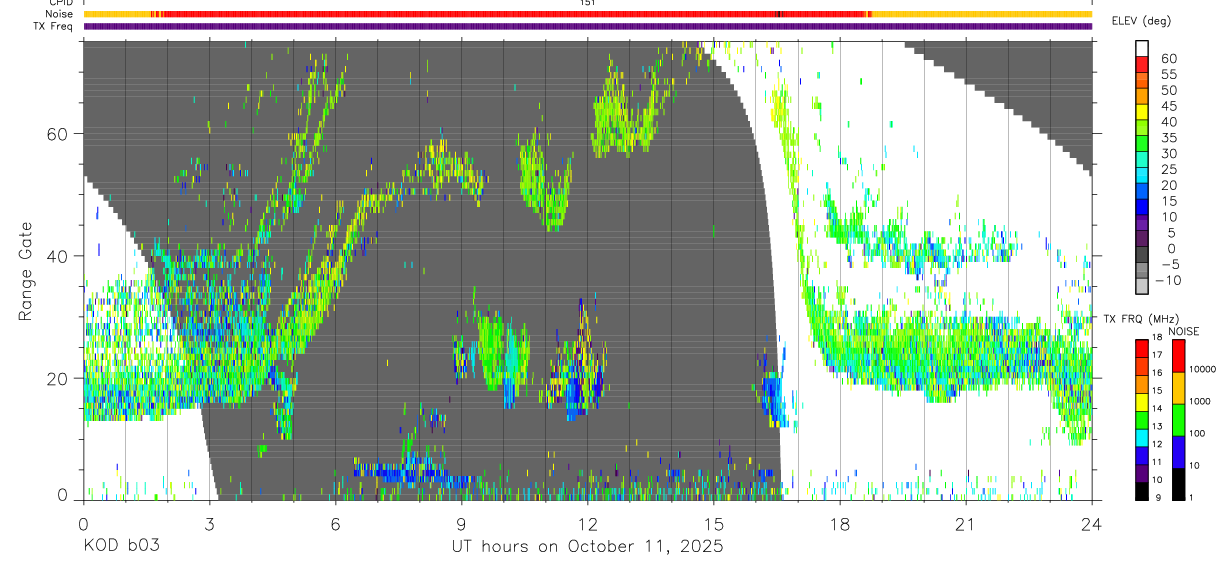Image resolution: width=1228 pixels, height=567 pixels.
Task: Click the '25' value in the ELEV legend
Action: [x=1169, y=169]
